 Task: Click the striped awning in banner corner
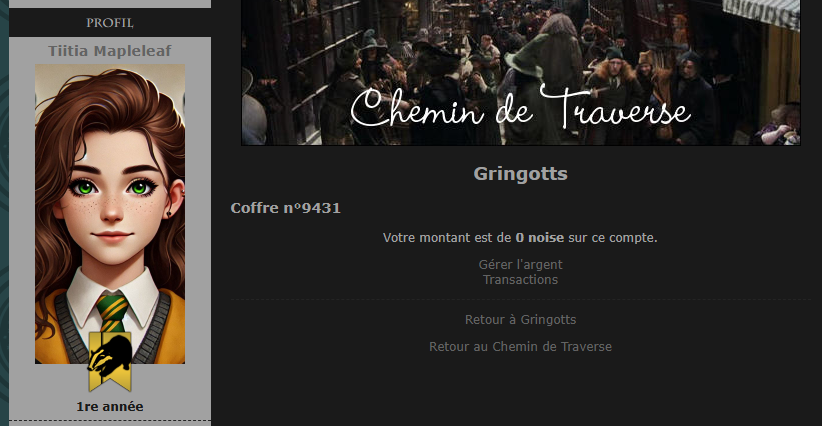[x=761, y=12]
